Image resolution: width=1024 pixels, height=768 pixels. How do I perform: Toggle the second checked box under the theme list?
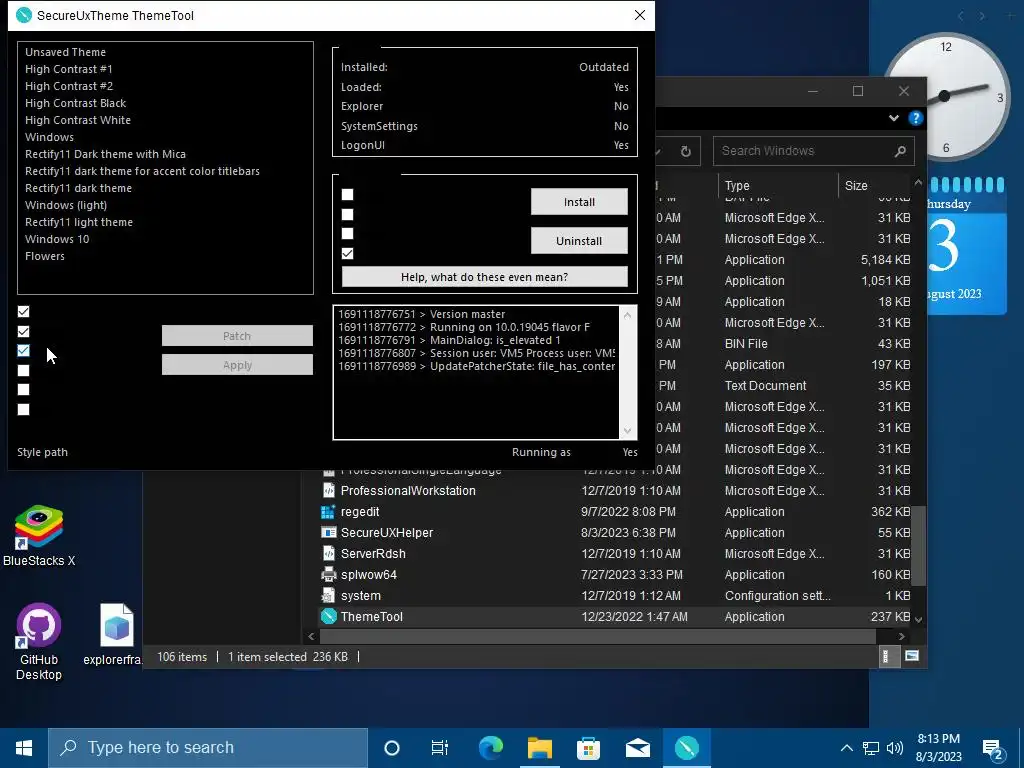(24, 332)
